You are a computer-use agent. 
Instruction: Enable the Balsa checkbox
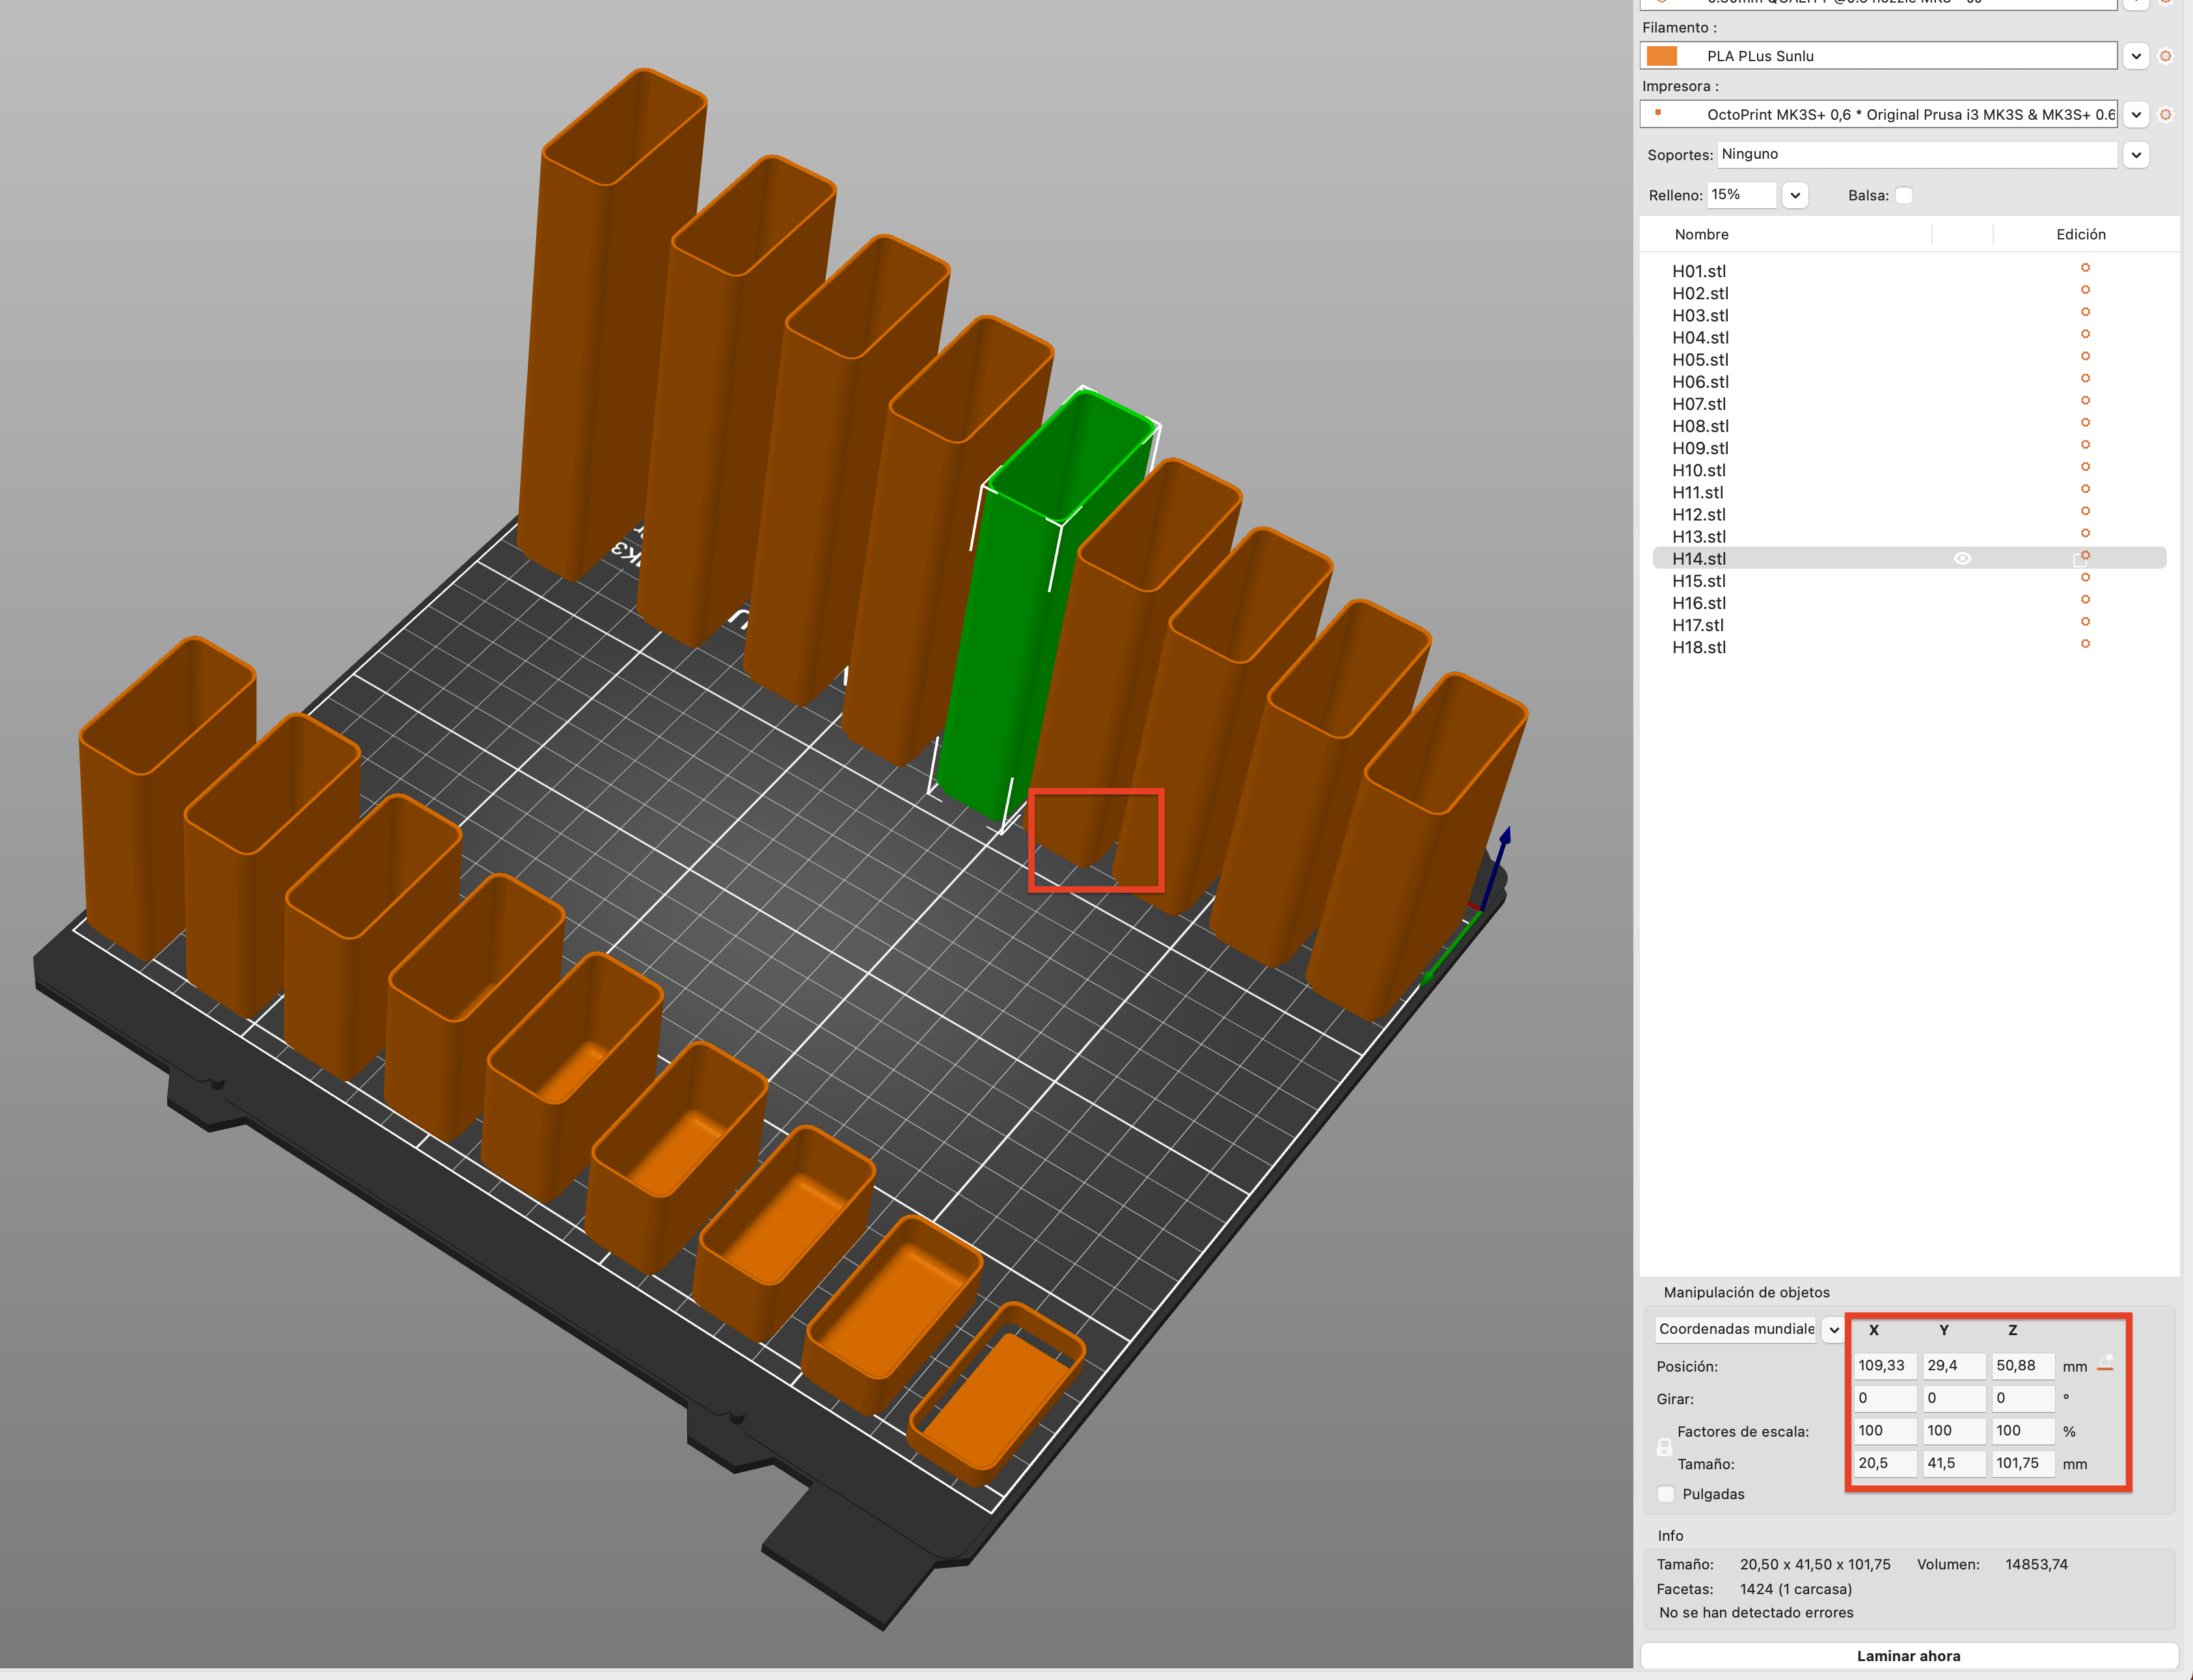pyautogui.click(x=1904, y=195)
